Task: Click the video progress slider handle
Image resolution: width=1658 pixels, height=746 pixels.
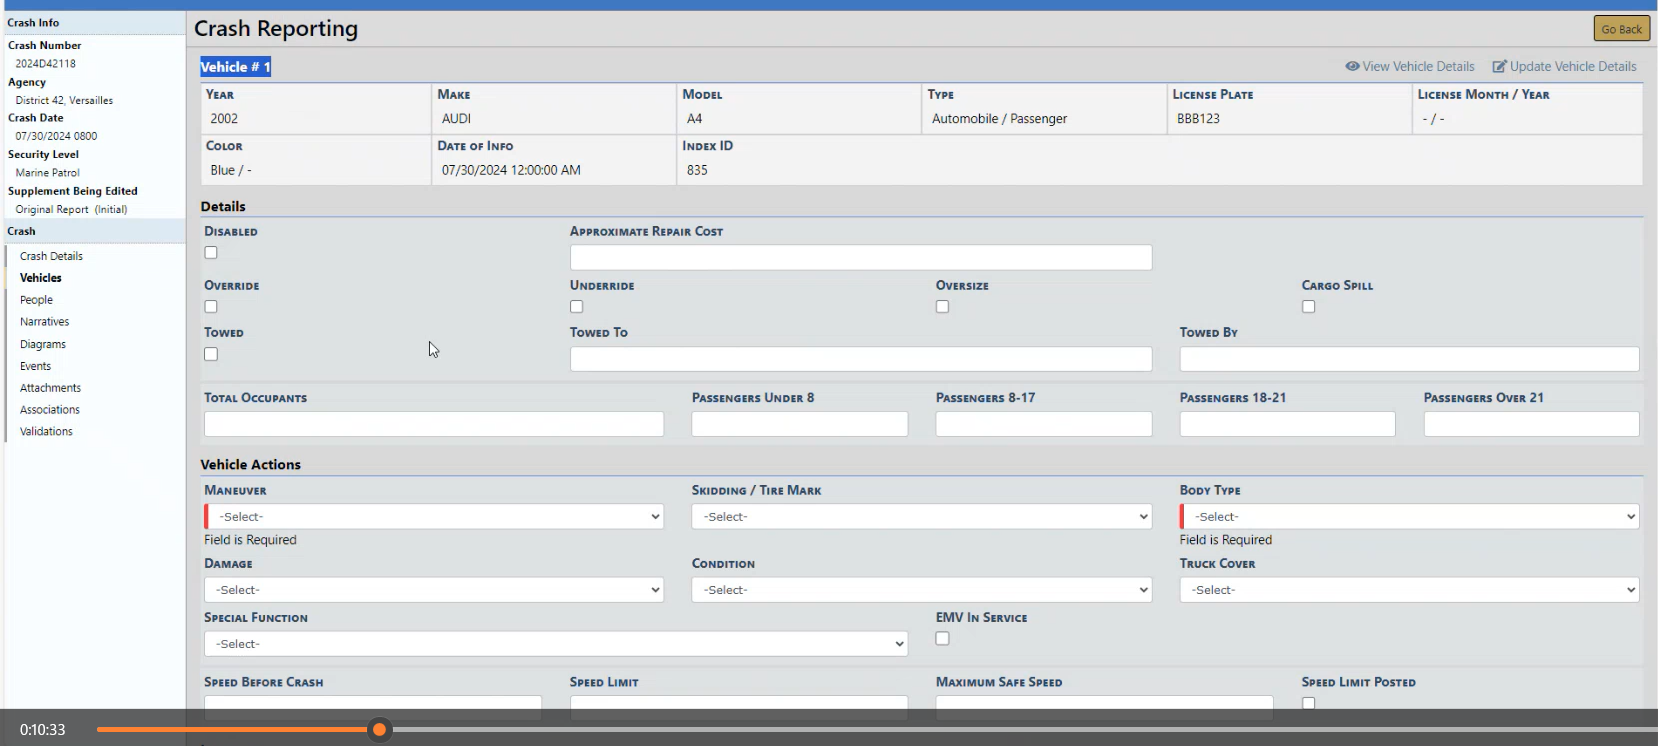Action: [379, 730]
